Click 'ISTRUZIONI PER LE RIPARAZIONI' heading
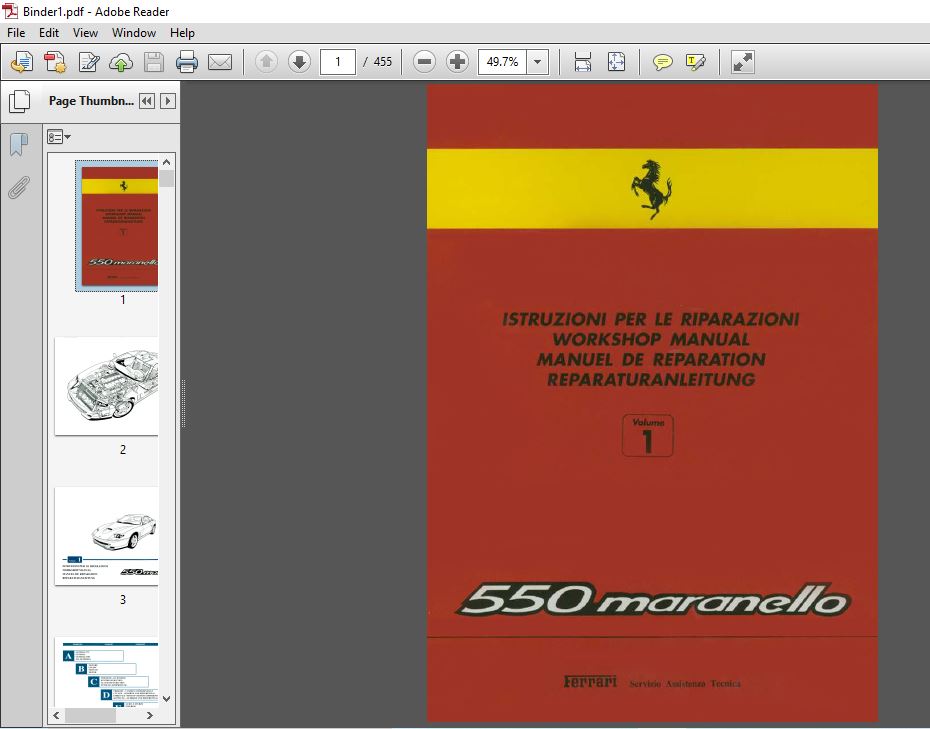The width and height of the screenshot is (930, 729). click(x=651, y=319)
